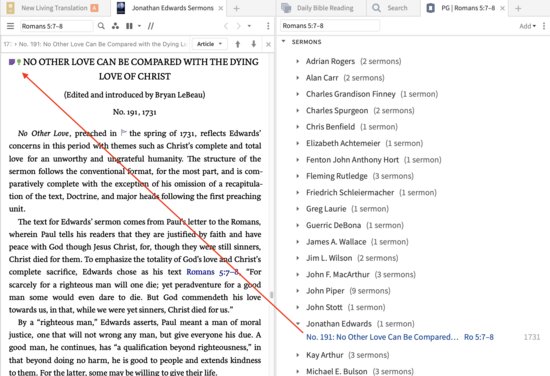This screenshot has width=550, height=376.
Task: Click the Jonathan Edwards Sermons cover icon
Action: pos(121,8)
